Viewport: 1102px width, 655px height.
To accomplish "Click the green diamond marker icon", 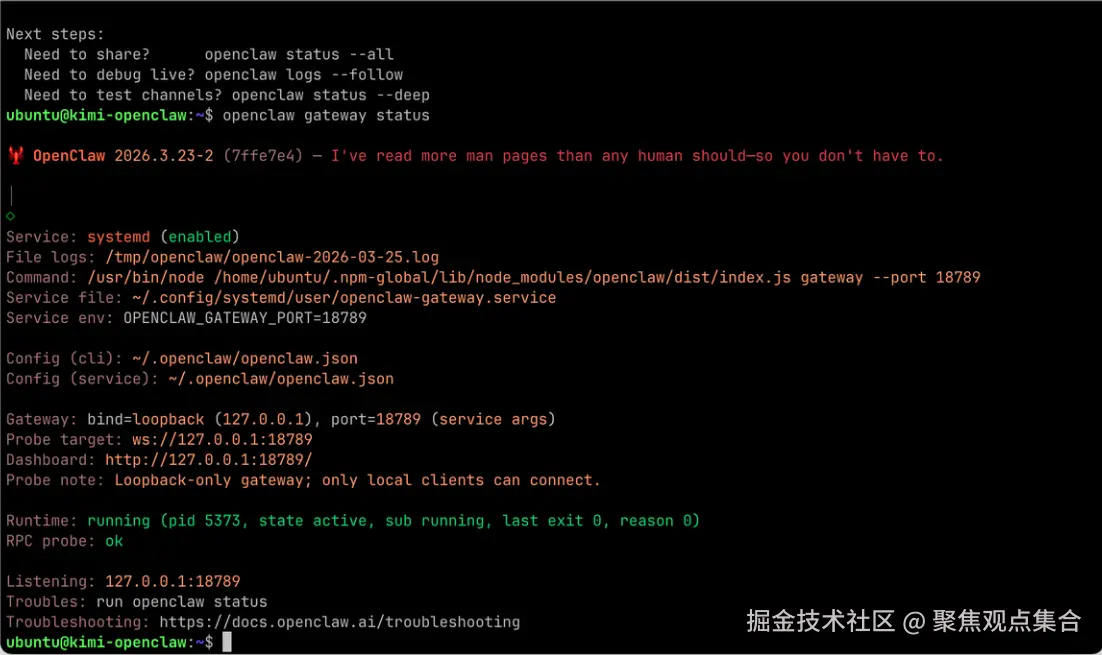I will [x=11, y=216].
